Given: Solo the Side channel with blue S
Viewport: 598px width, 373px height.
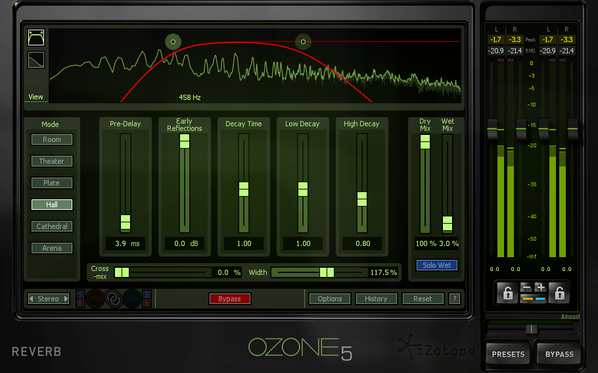Looking at the screenshot, I should [x=147, y=294].
